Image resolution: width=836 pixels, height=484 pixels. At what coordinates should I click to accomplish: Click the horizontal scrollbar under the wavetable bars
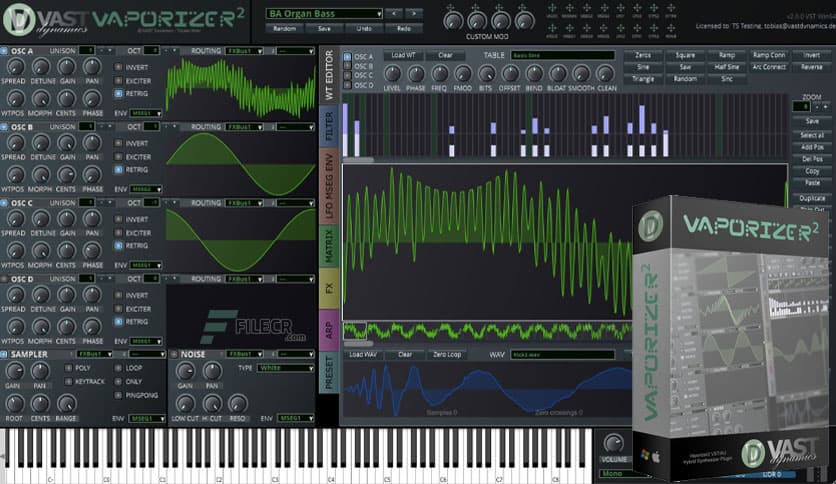point(358,159)
